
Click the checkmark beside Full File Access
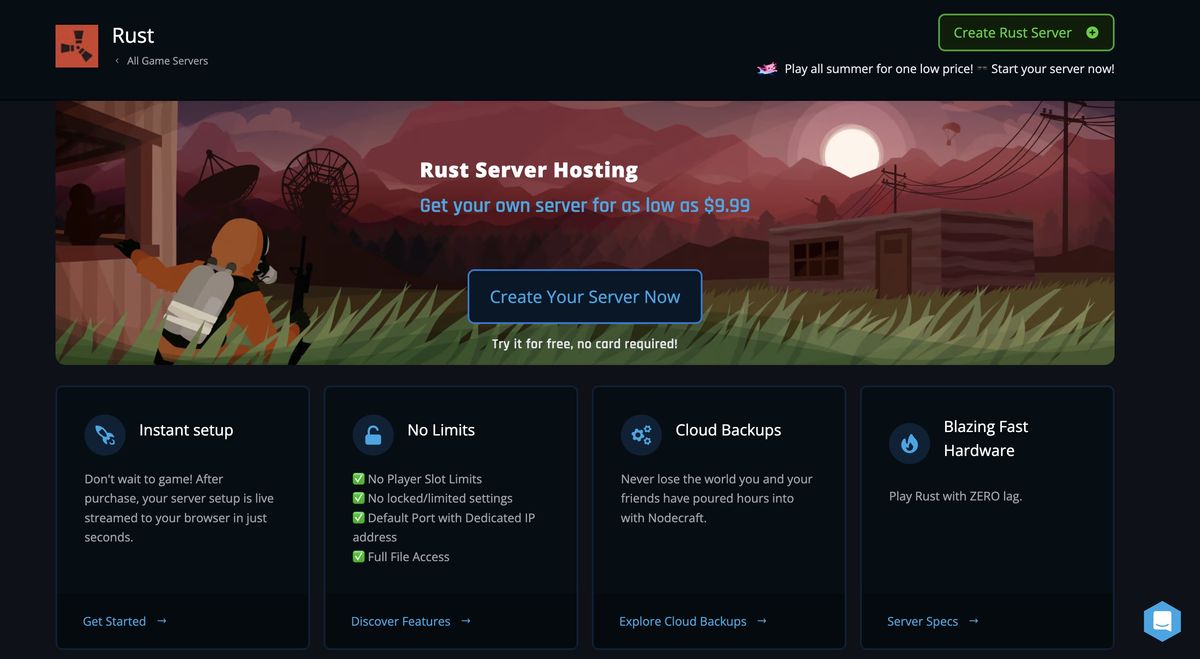[359, 556]
